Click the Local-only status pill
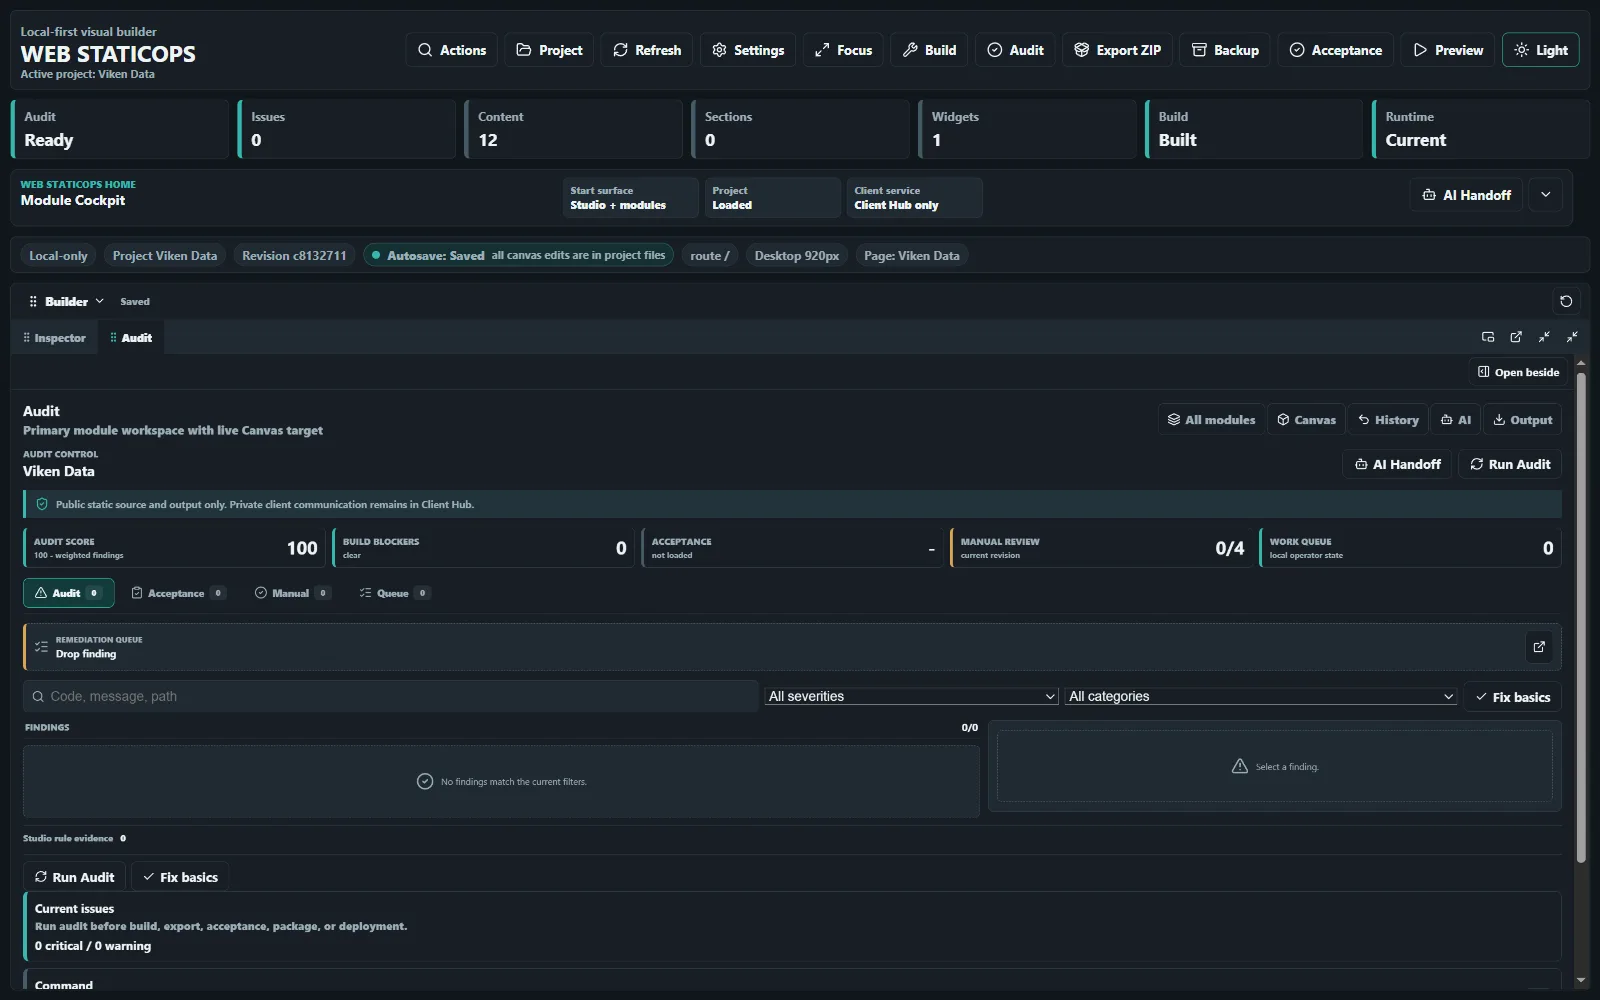This screenshot has height=1000, width=1600. click(58, 255)
